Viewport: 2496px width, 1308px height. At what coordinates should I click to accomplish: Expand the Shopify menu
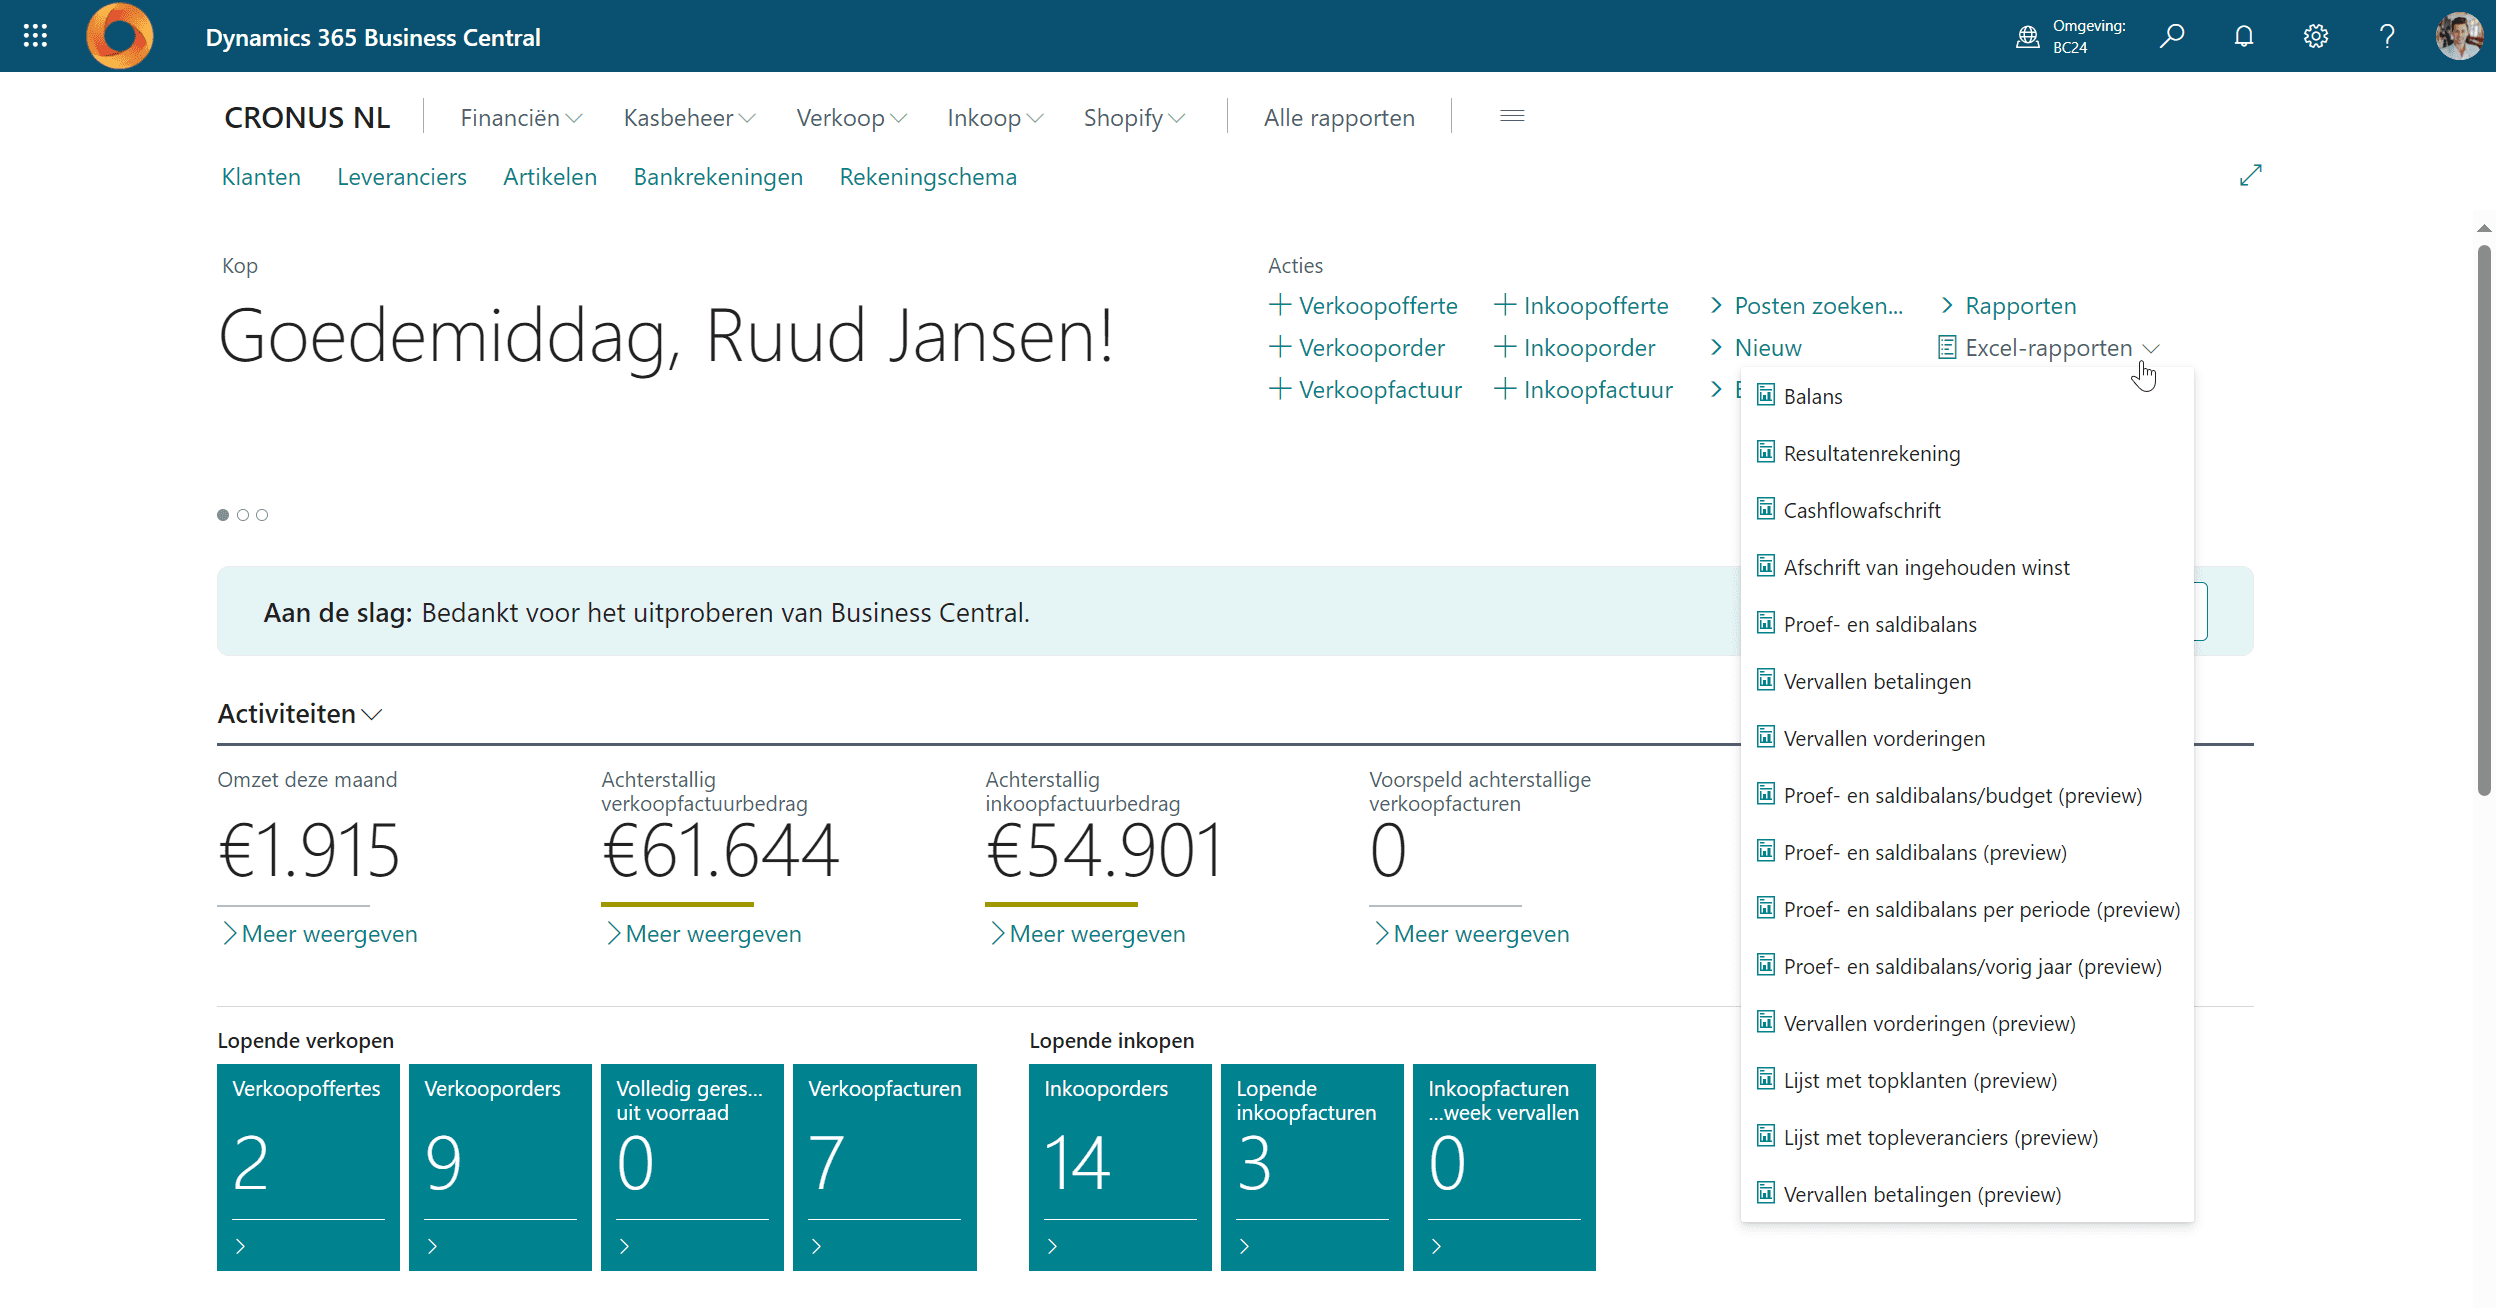coord(1134,118)
